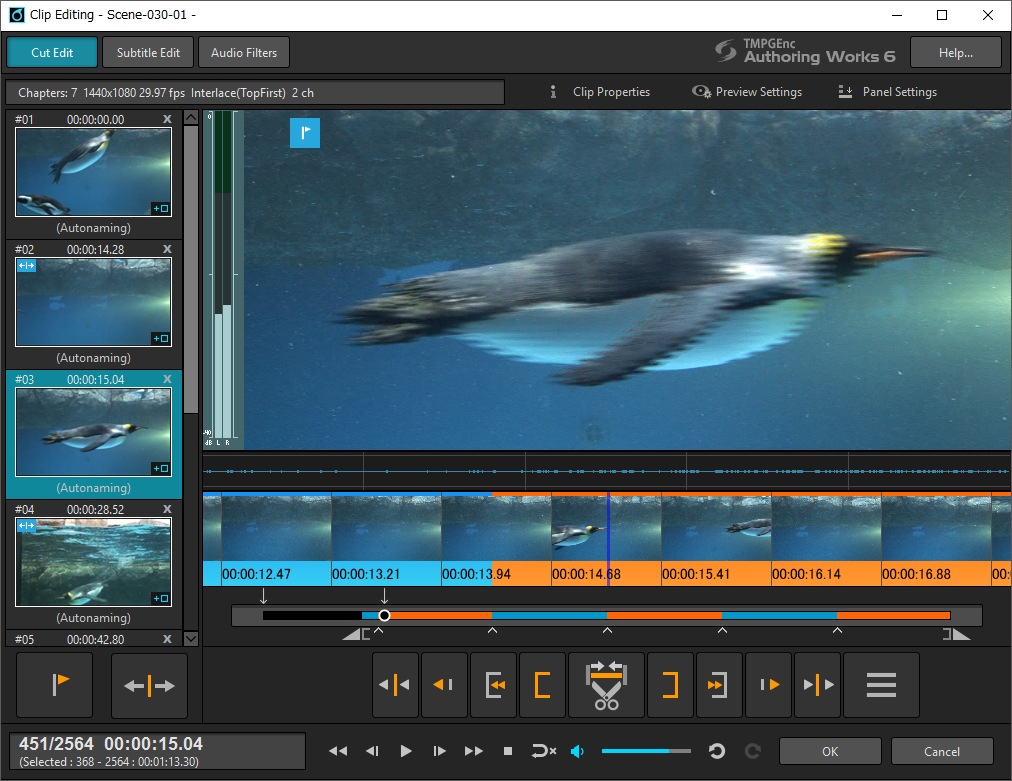Click the volume slider track

pyautogui.click(x=645, y=751)
